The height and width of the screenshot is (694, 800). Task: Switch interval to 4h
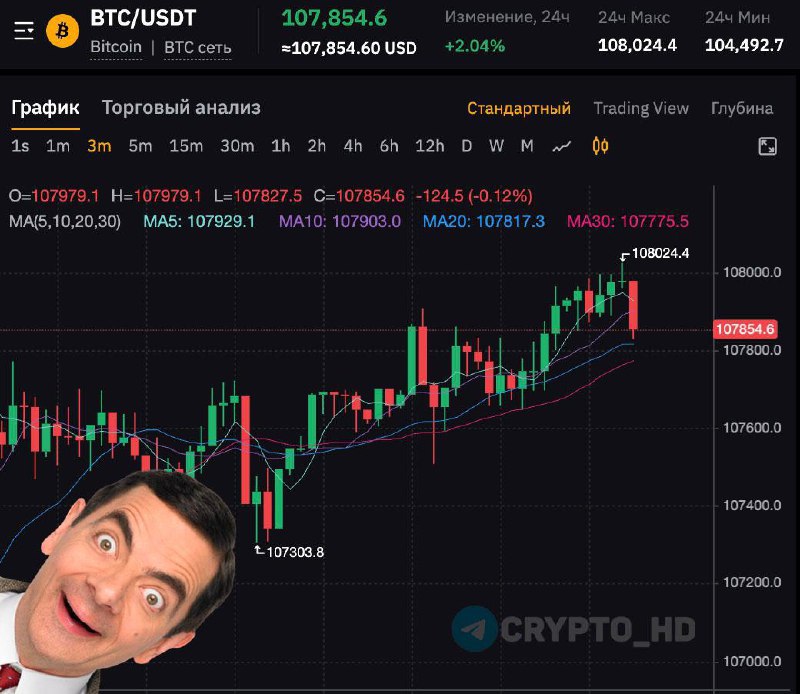[353, 146]
